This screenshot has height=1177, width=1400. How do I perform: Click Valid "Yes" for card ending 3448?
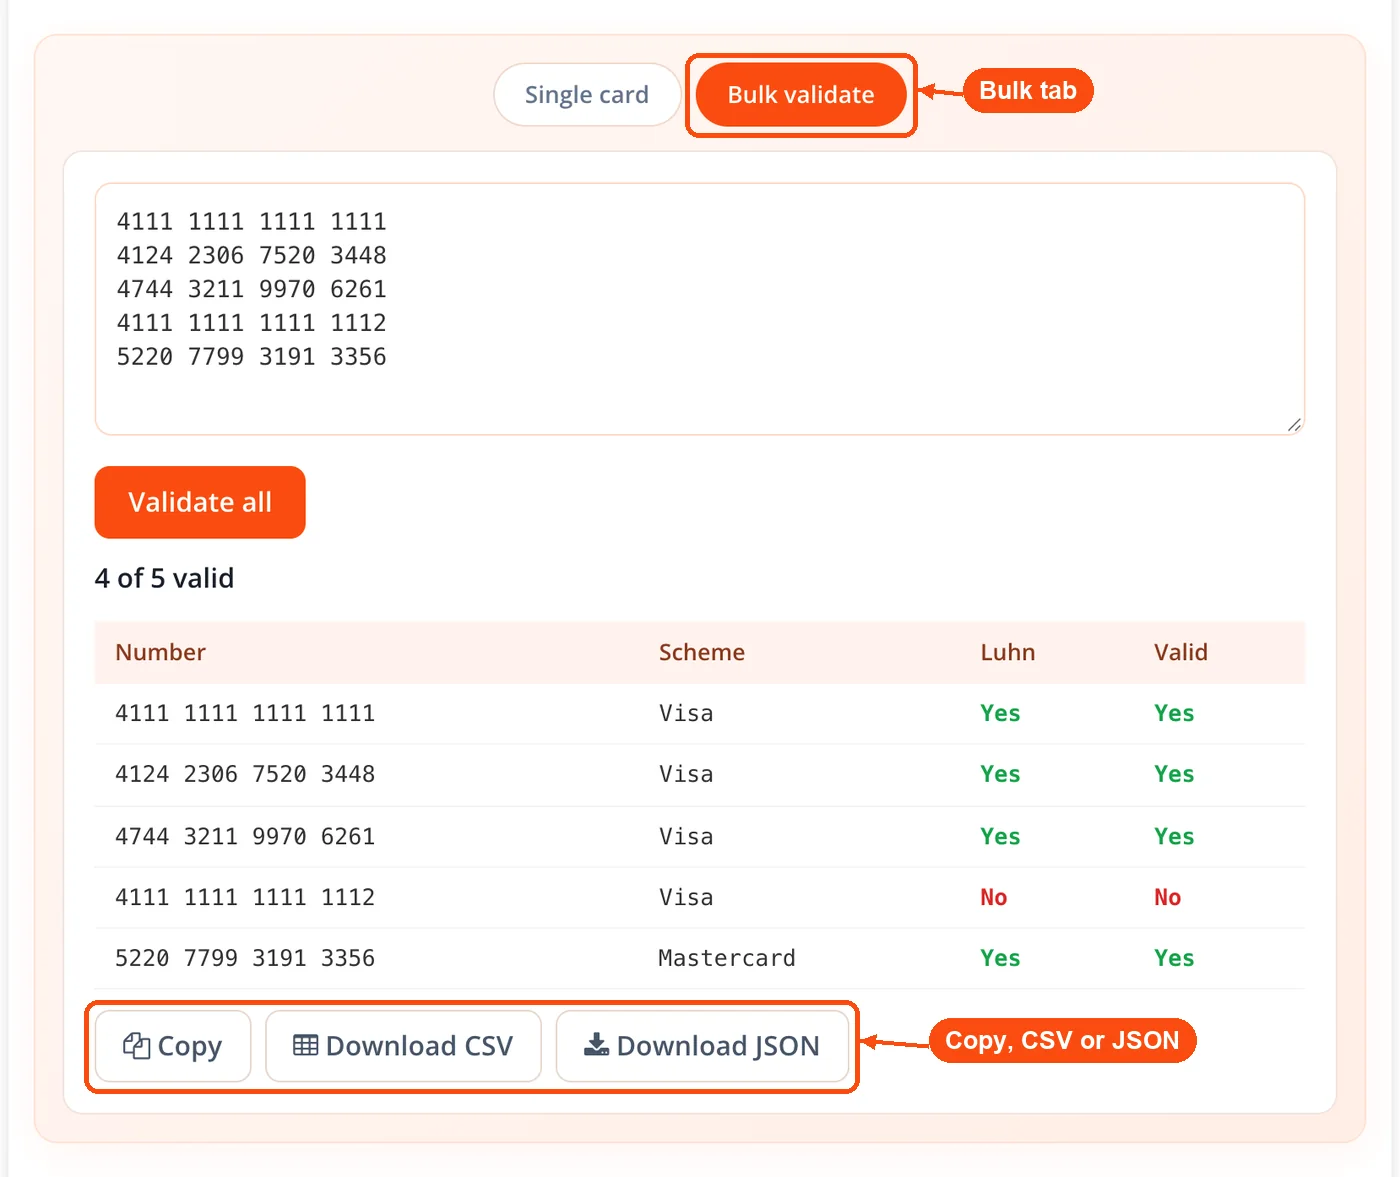coord(1174,774)
